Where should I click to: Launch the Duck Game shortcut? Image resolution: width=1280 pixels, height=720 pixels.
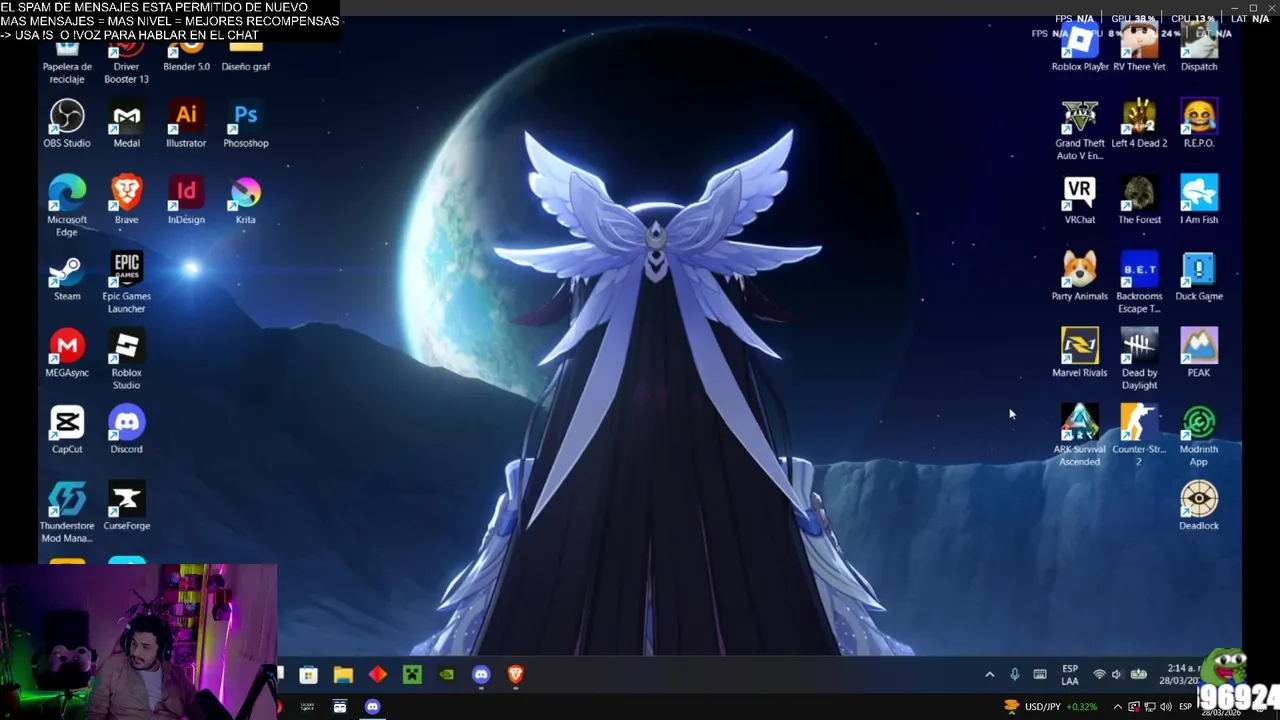click(x=1199, y=277)
